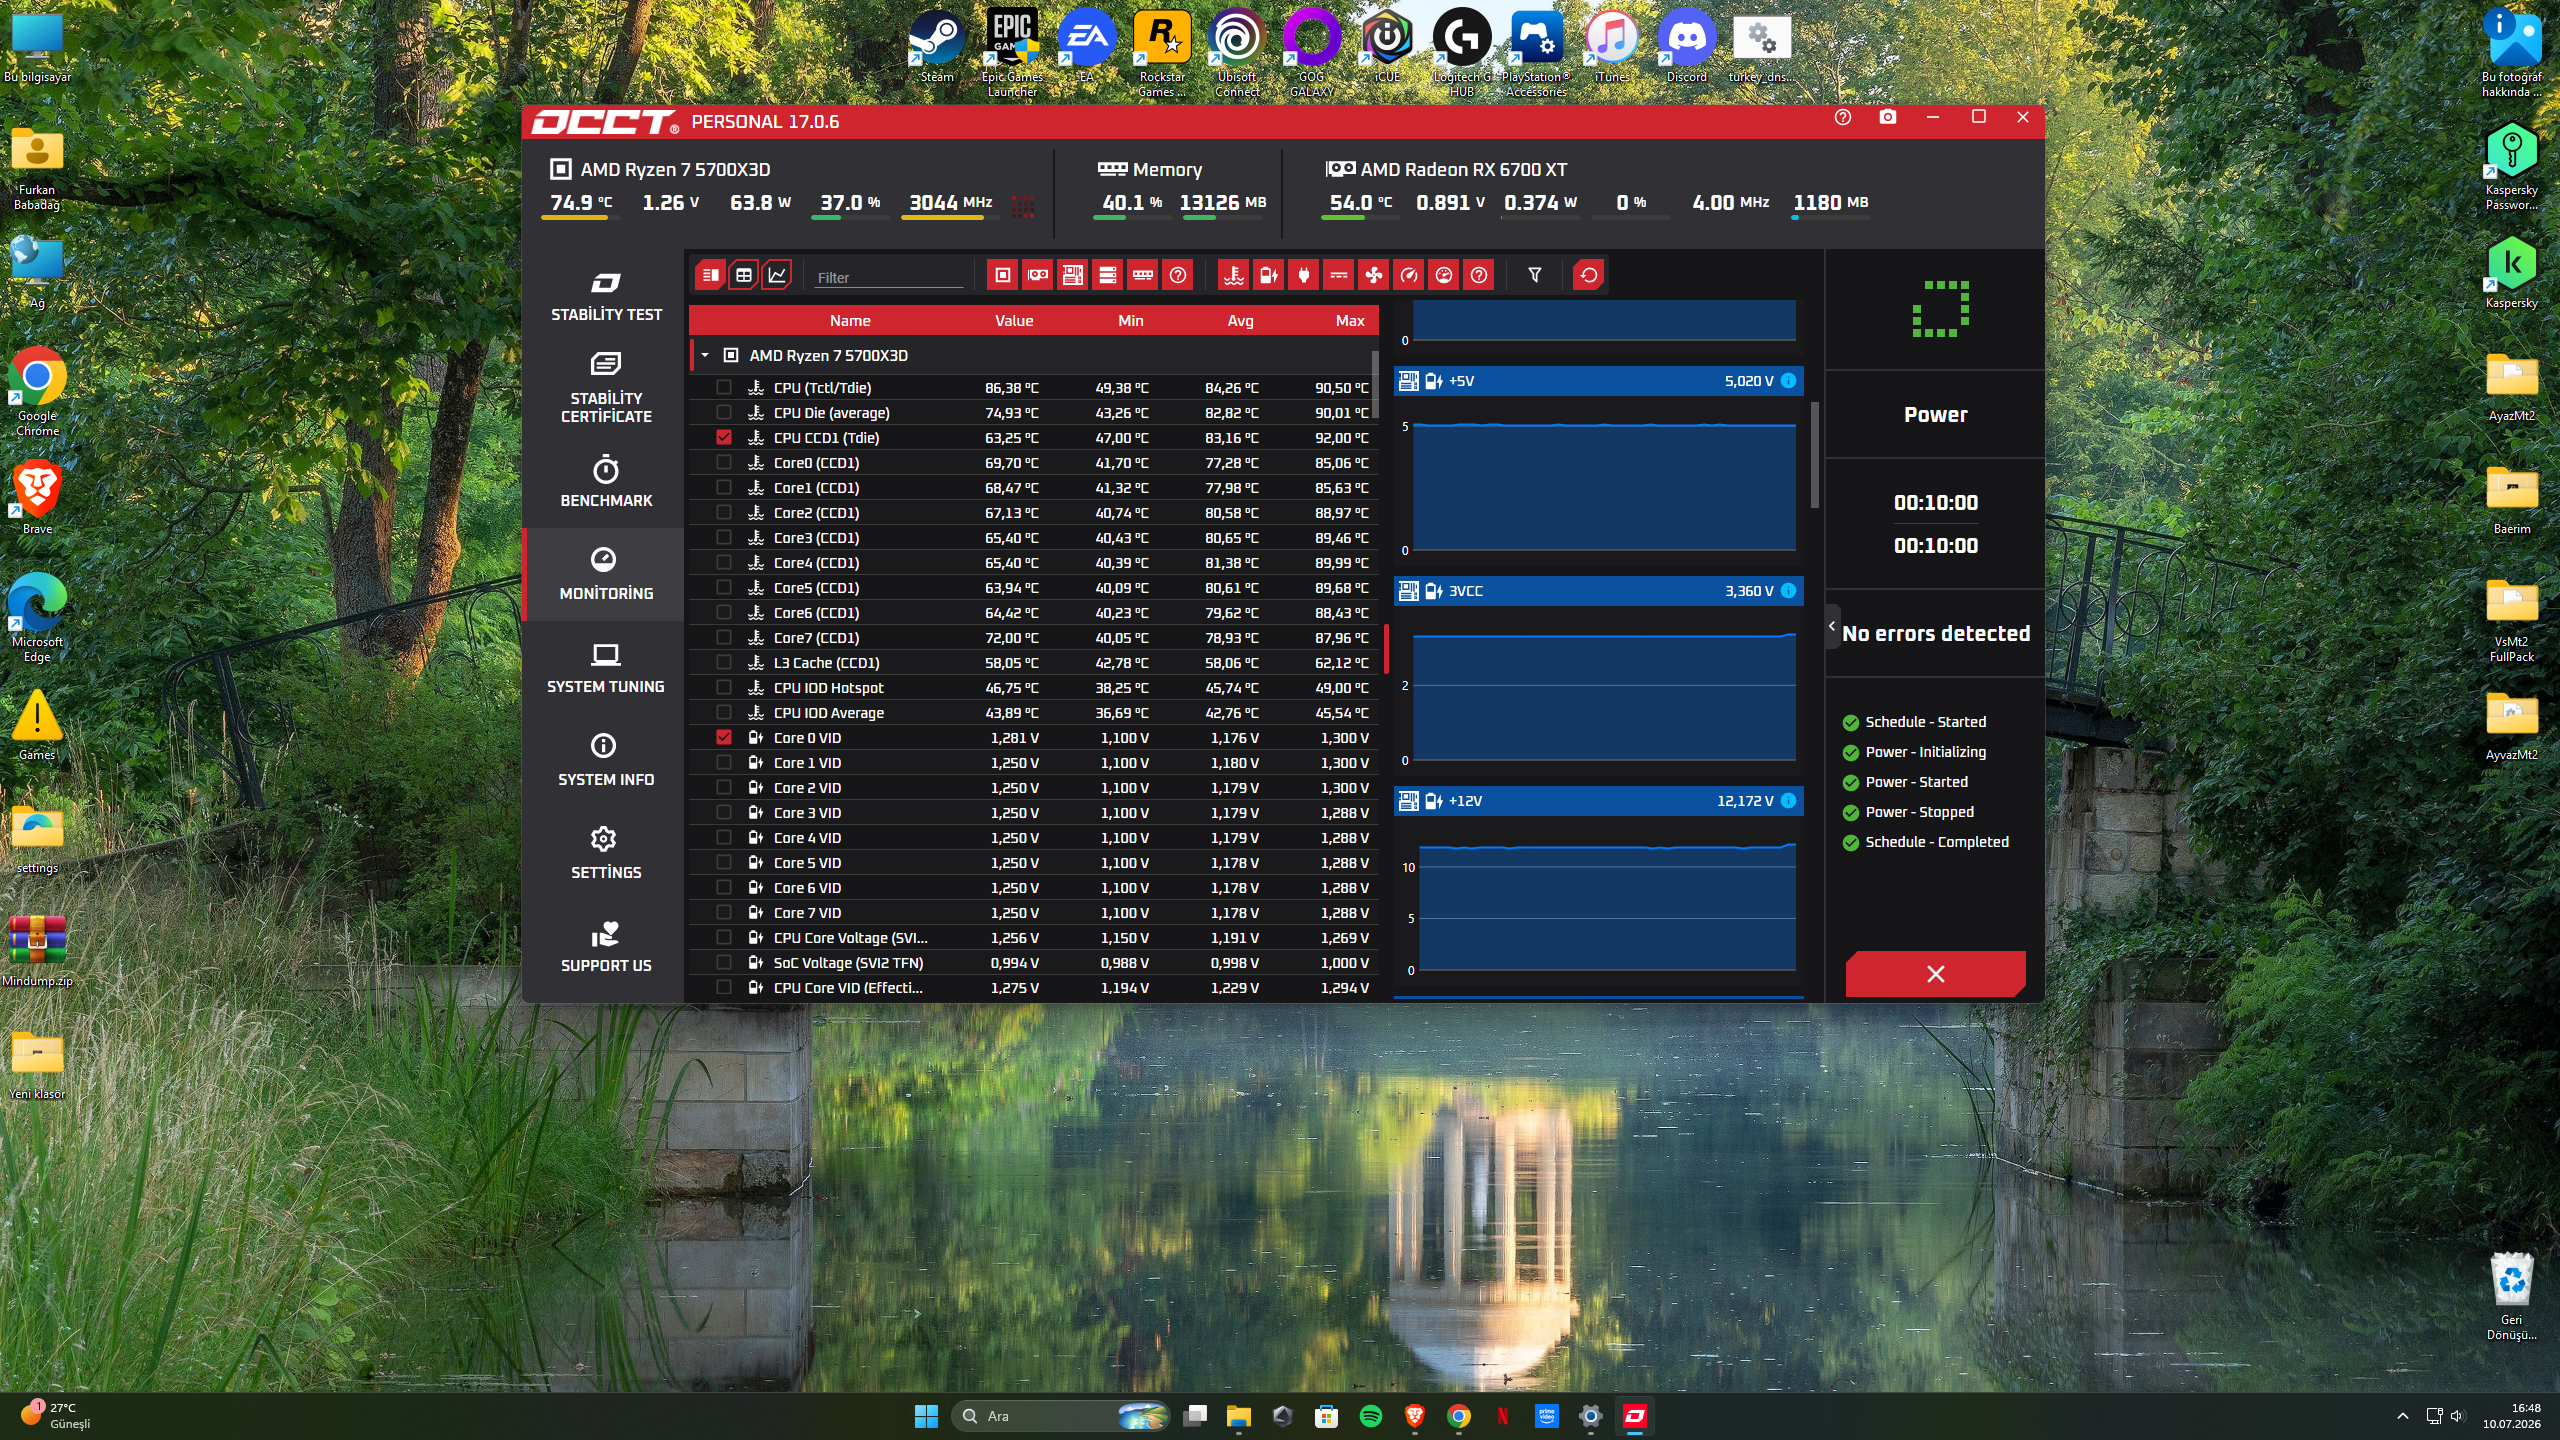Sort sensors by the Avg column
2560x1440 pixels.
pos(1241,321)
